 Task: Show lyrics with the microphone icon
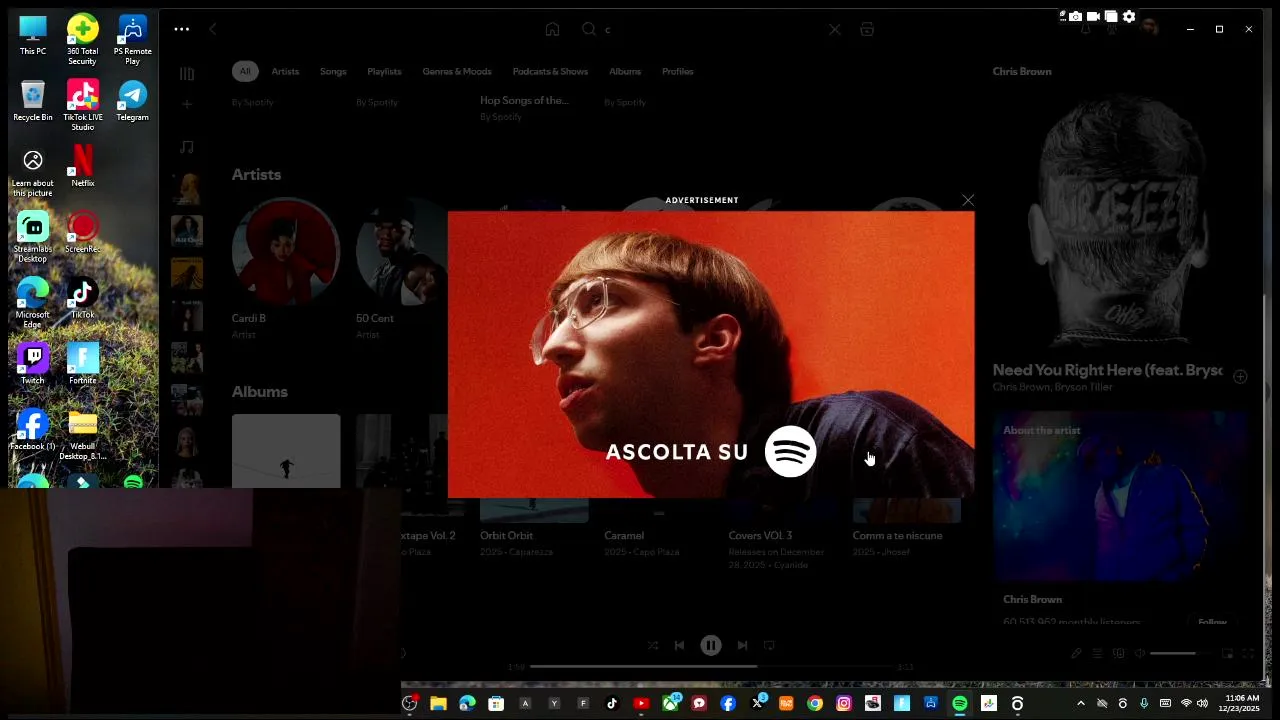pyautogui.click(x=1076, y=654)
